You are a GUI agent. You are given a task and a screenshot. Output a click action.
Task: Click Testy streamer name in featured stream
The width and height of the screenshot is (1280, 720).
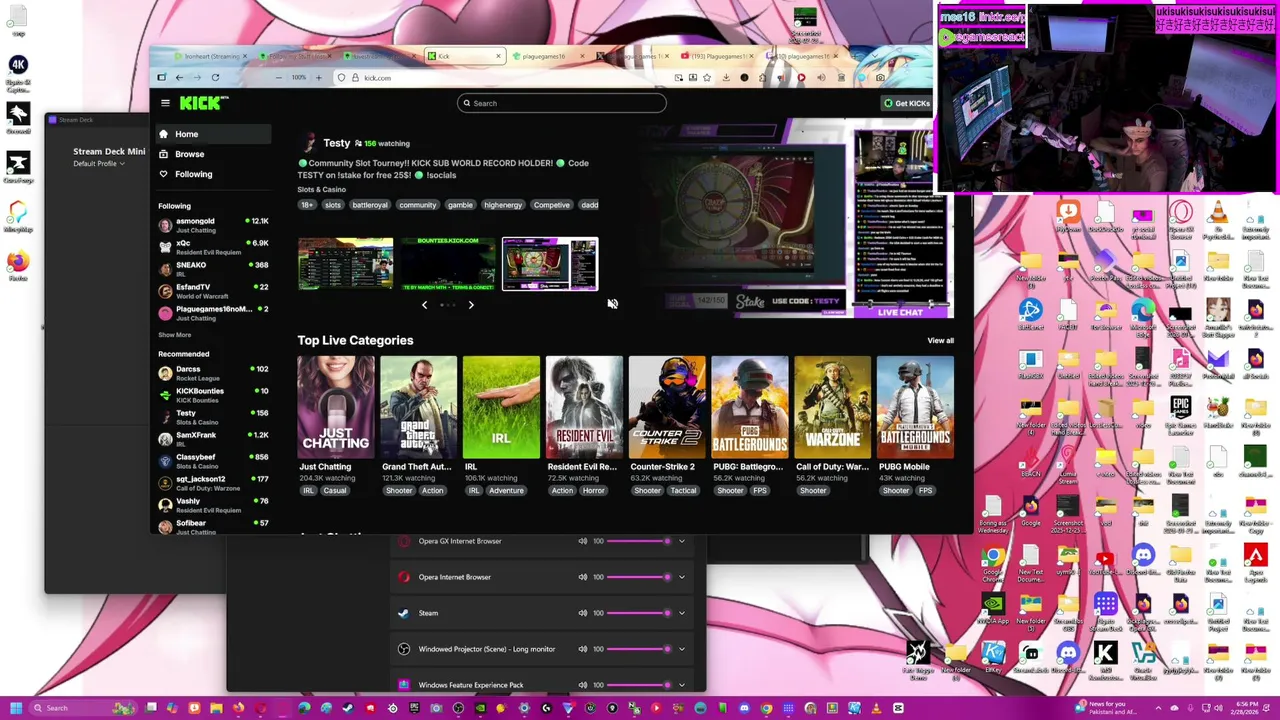tap(337, 143)
